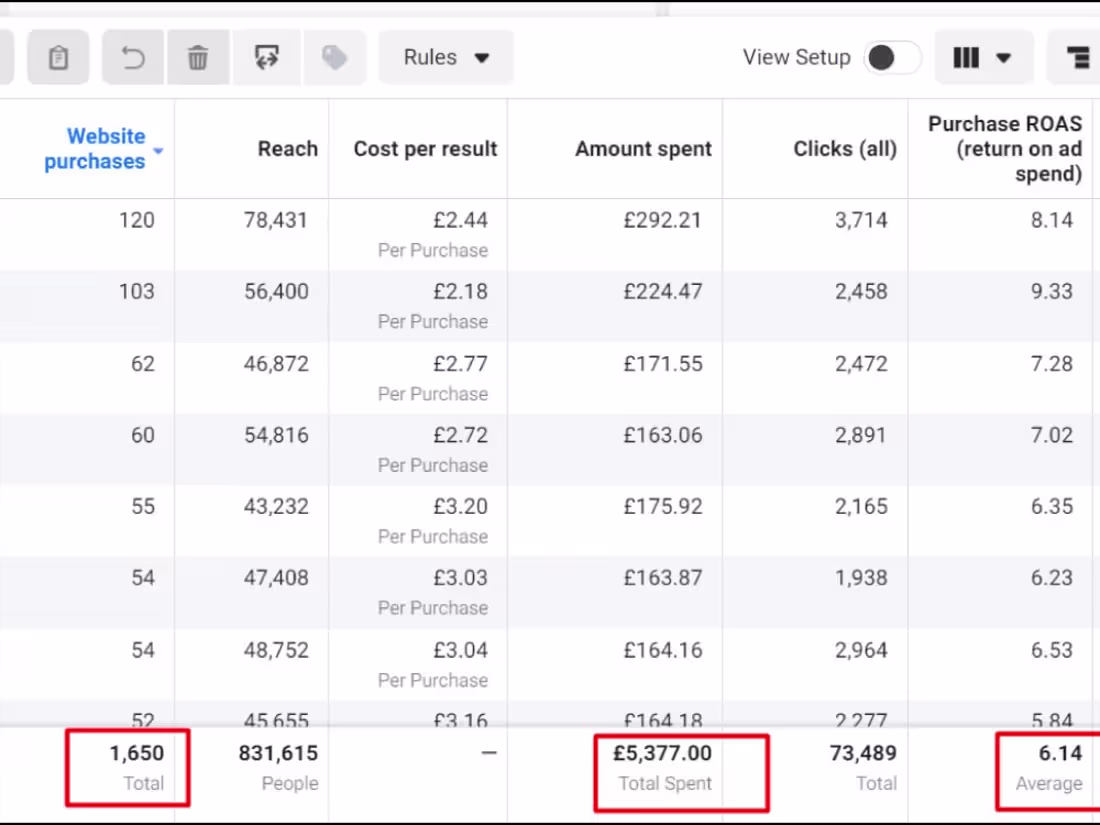Open the Rules dropdown
The width and height of the screenshot is (1100, 825).
pos(446,58)
